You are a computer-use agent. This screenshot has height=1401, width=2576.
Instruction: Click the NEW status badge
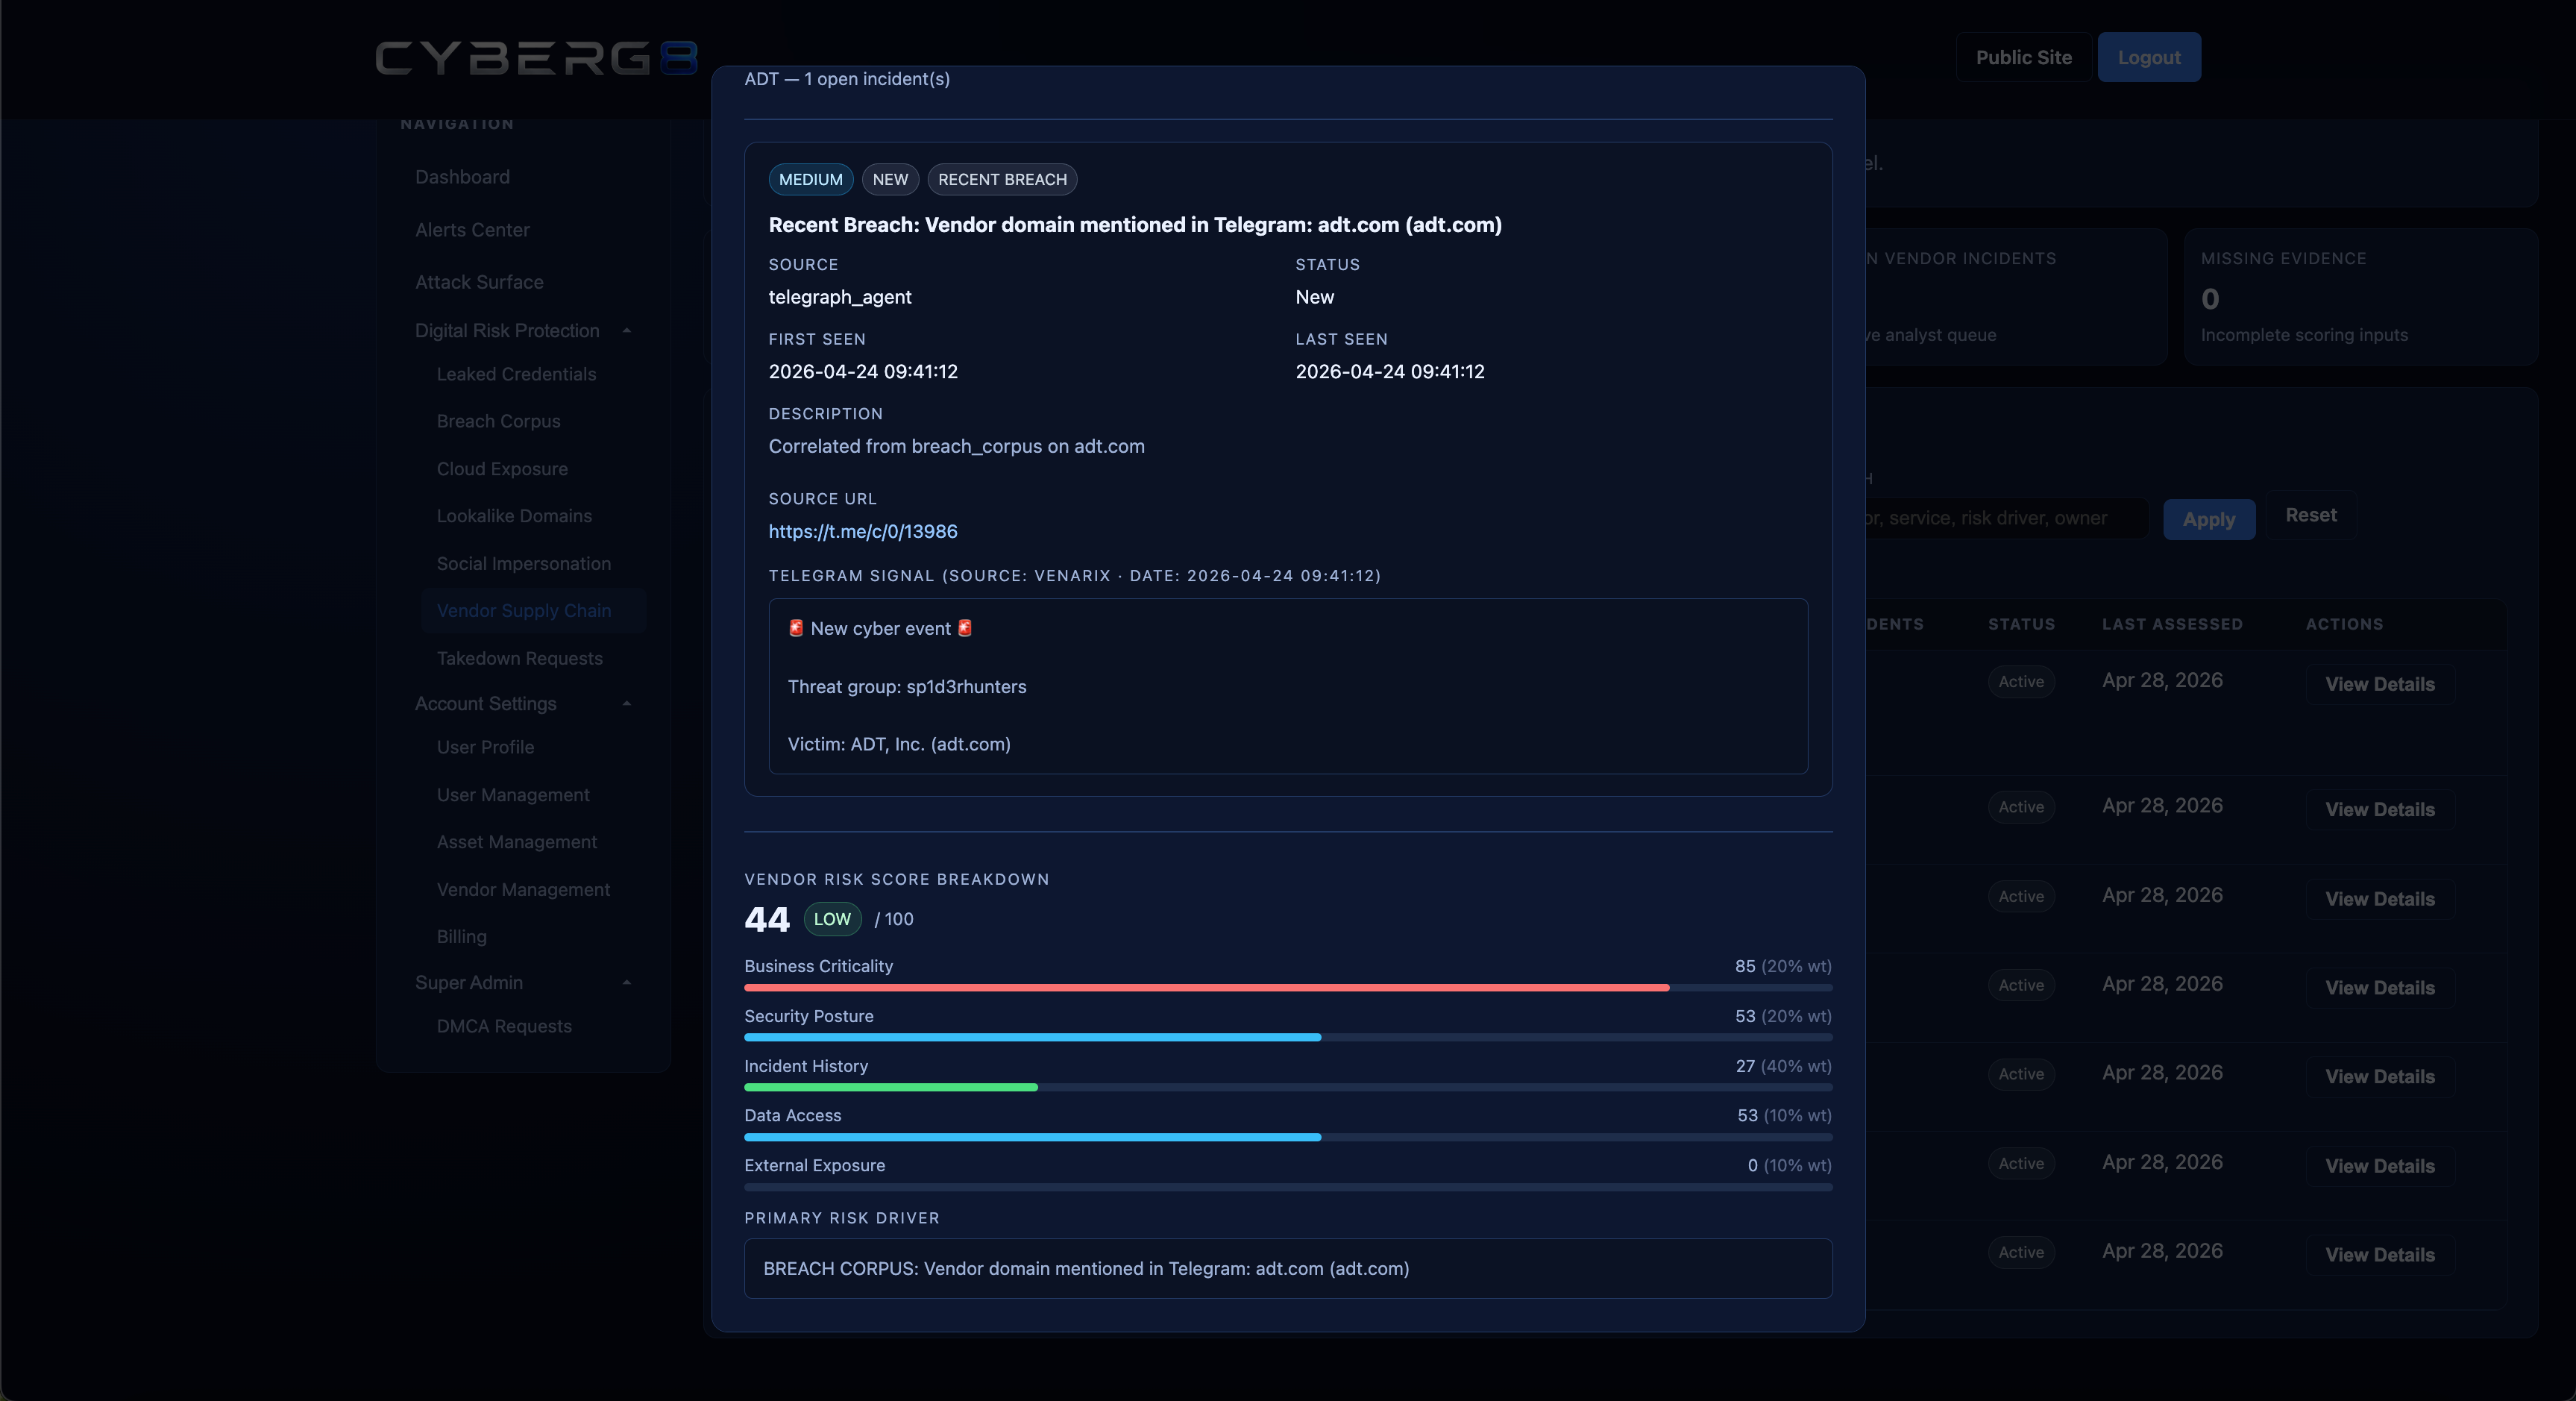pos(890,179)
